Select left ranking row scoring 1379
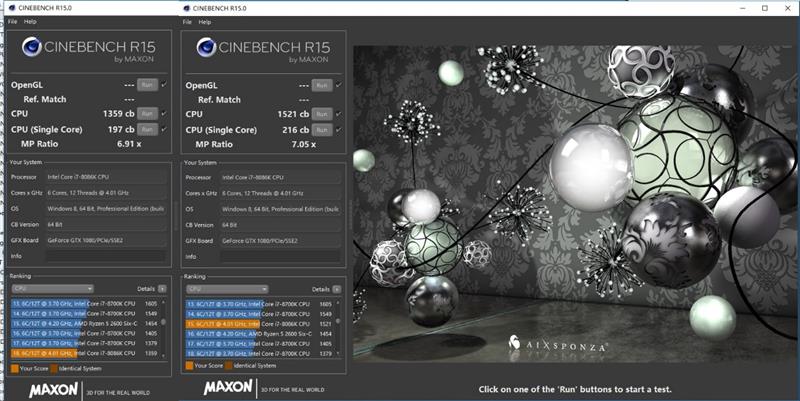The width and height of the screenshot is (800, 401). coord(85,343)
